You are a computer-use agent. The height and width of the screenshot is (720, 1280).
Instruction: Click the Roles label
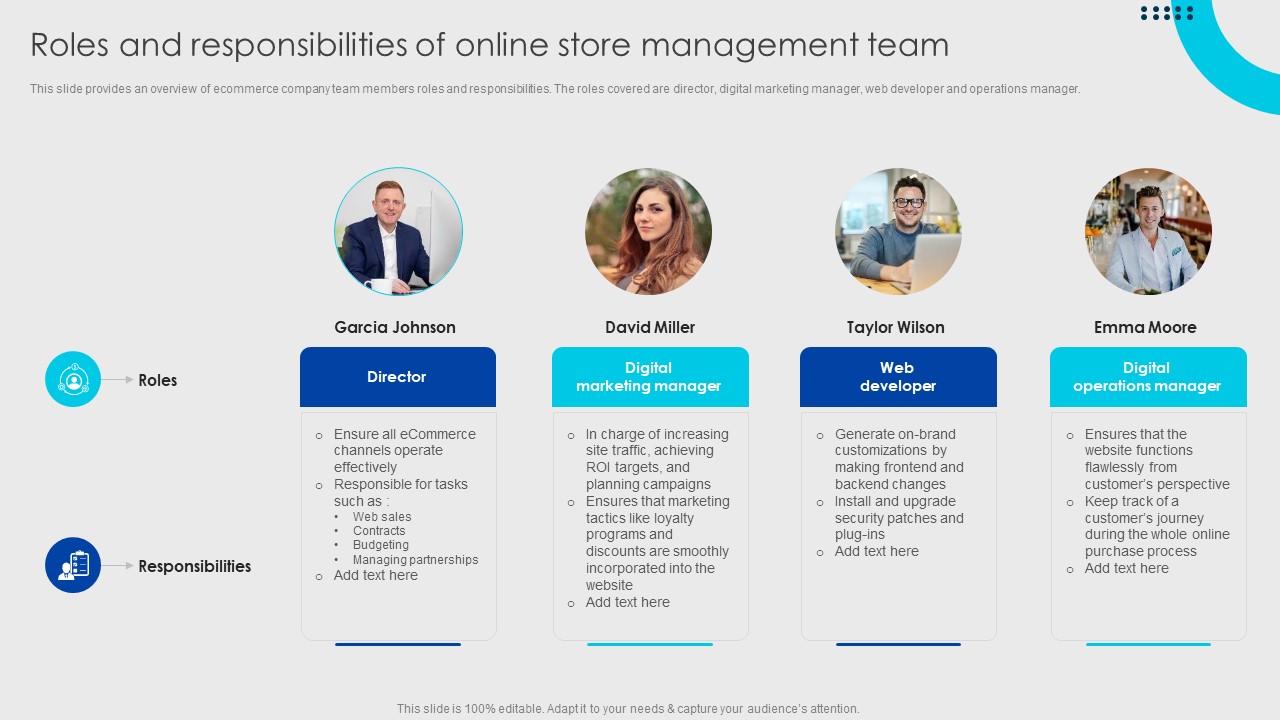click(x=158, y=380)
